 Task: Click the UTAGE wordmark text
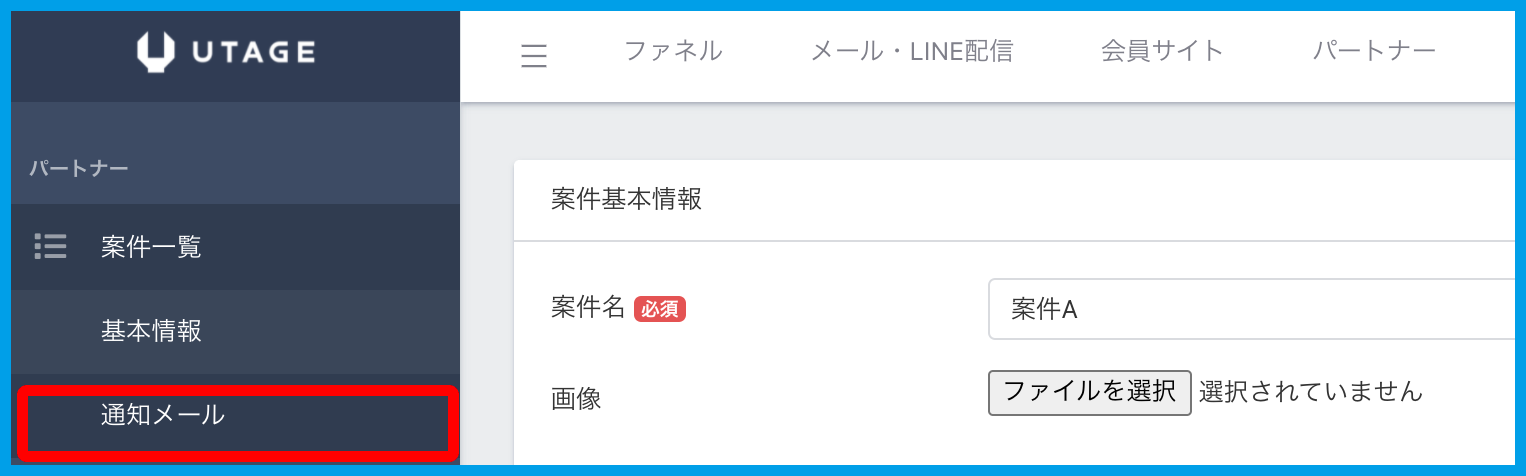click(253, 52)
